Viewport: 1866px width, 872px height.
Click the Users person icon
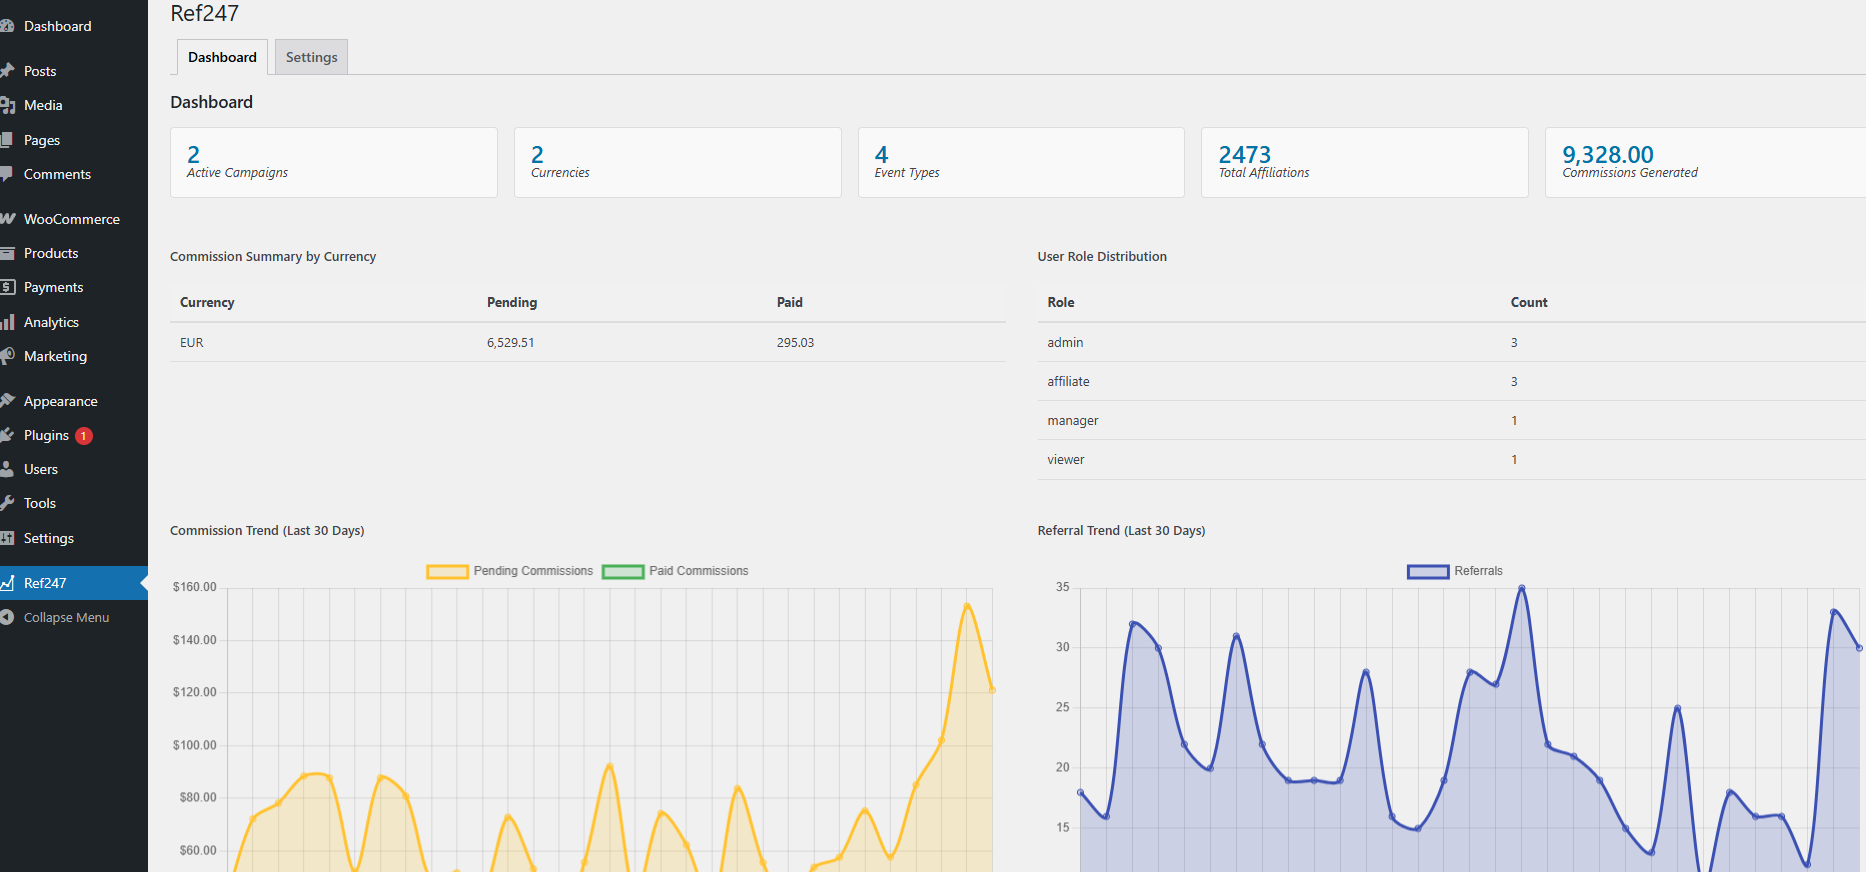point(6,469)
